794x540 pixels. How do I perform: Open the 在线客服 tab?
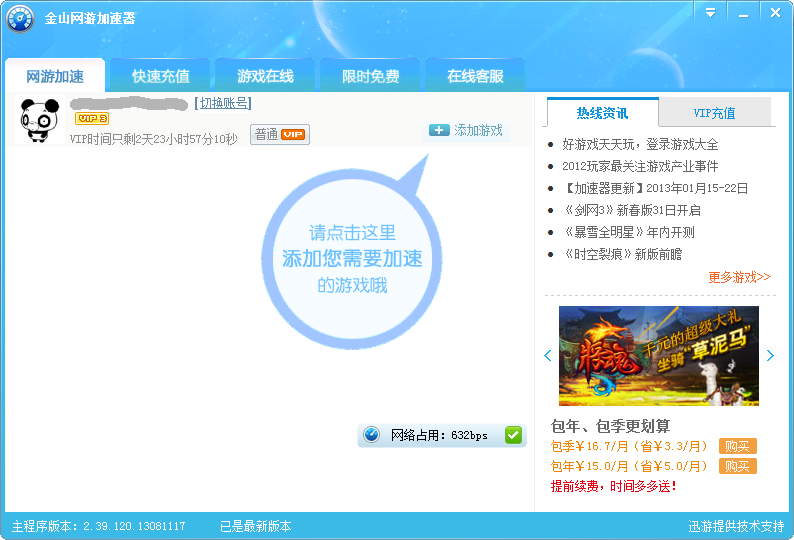point(475,76)
